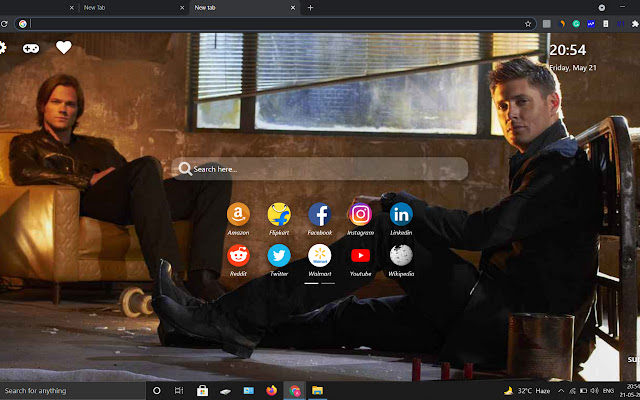Bookmark this page with the star icon
The width and height of the screenshot is (640, 400).
pyautogui.click(x=528, y=24)
